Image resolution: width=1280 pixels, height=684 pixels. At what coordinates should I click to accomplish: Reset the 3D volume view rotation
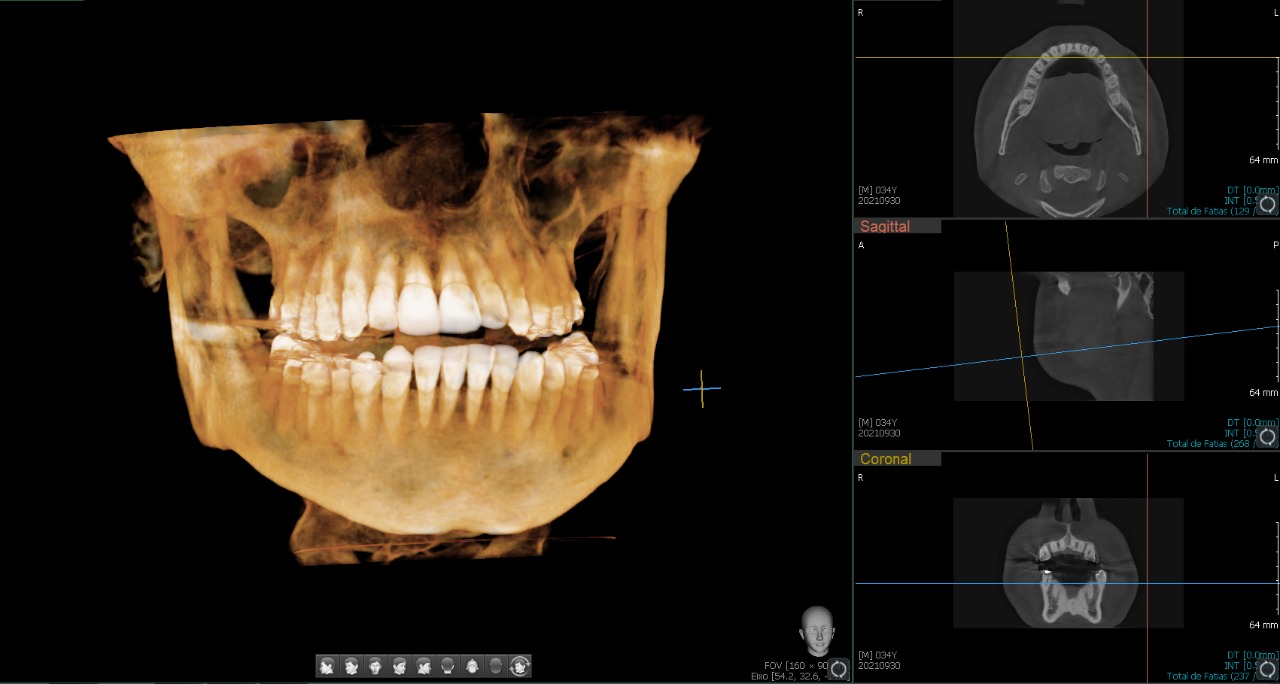(x=838, y=668)
